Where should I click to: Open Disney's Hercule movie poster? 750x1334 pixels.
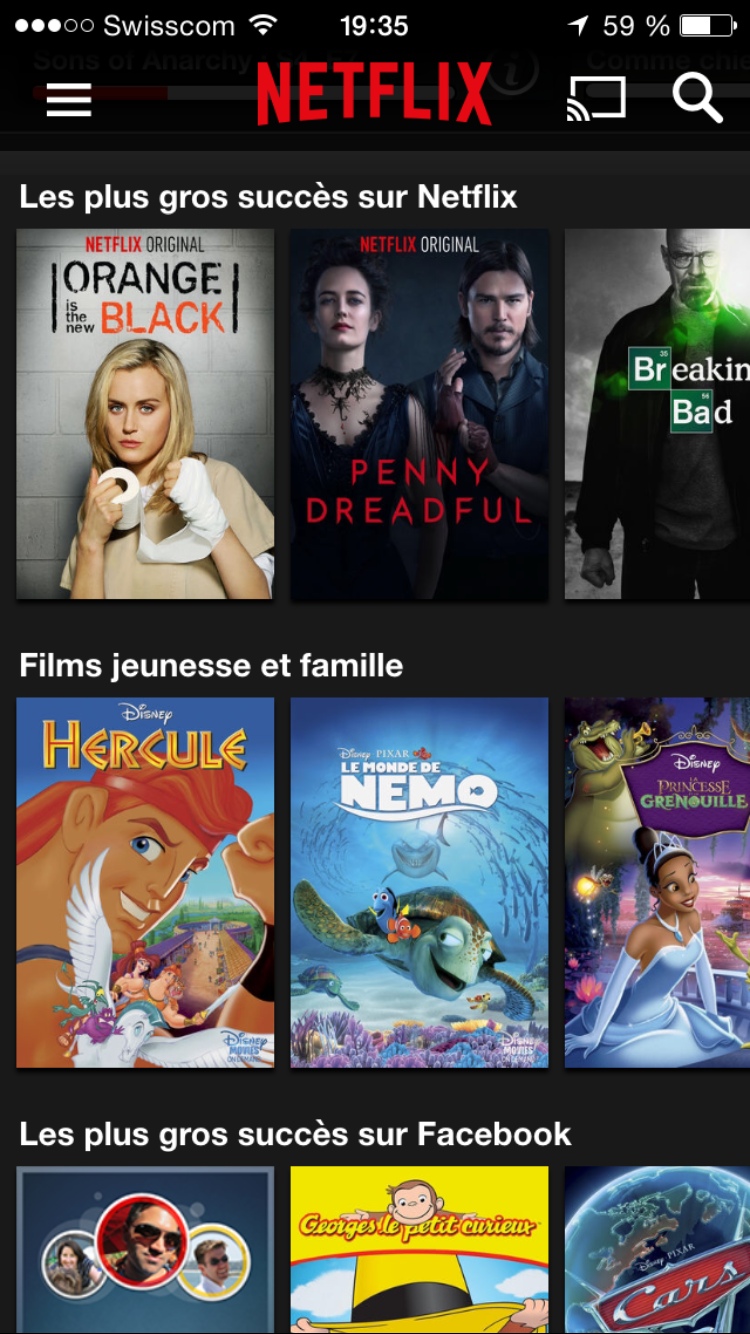pyautogui.click(x=145, y=882)
